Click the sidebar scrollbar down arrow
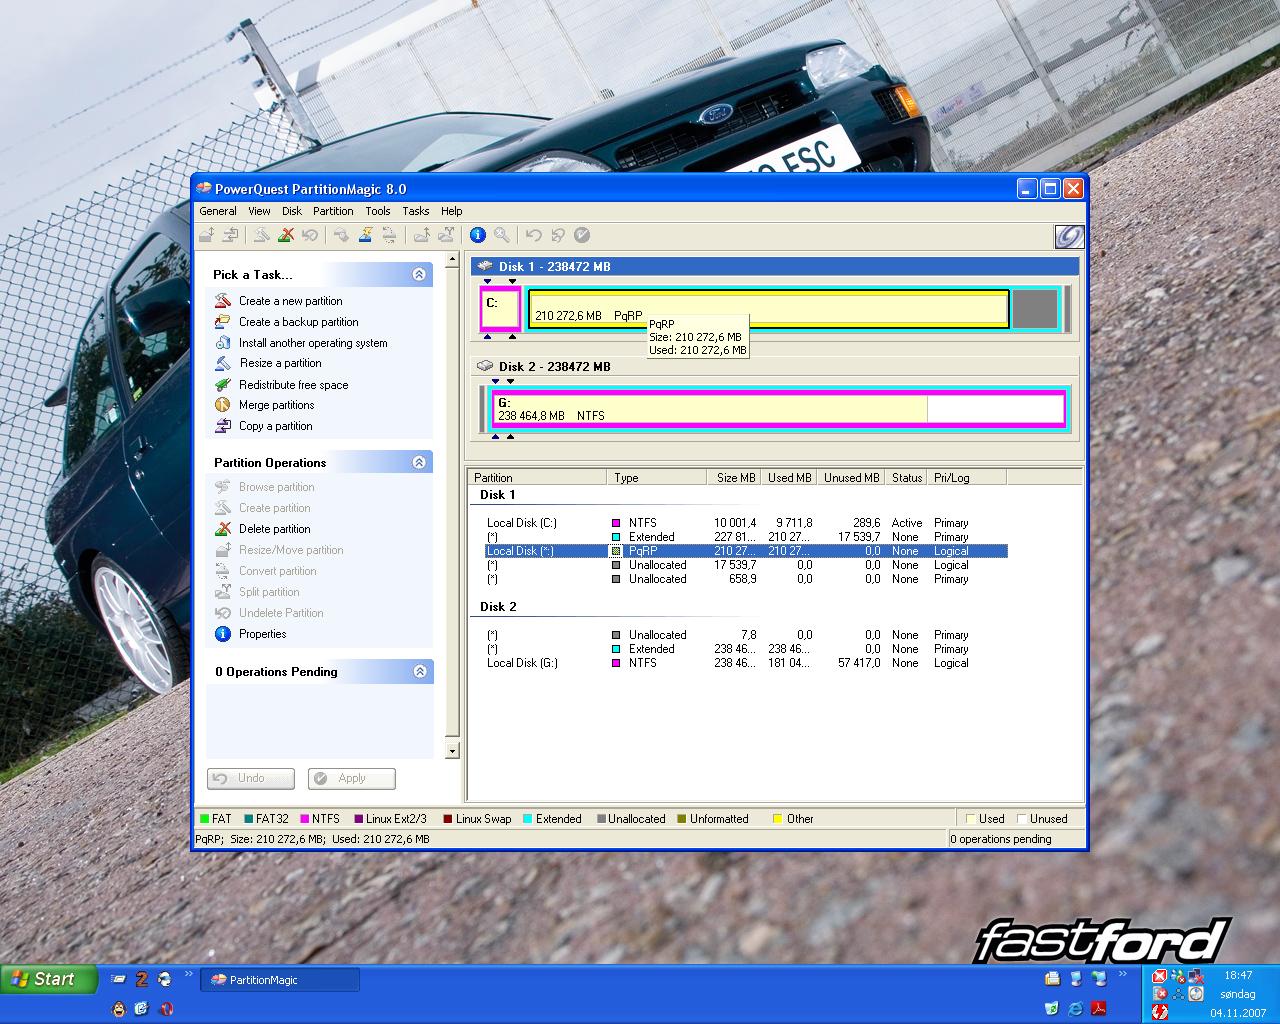Image resolution: width=1280 pixels, height=1024 pixels. coord(452,751)
